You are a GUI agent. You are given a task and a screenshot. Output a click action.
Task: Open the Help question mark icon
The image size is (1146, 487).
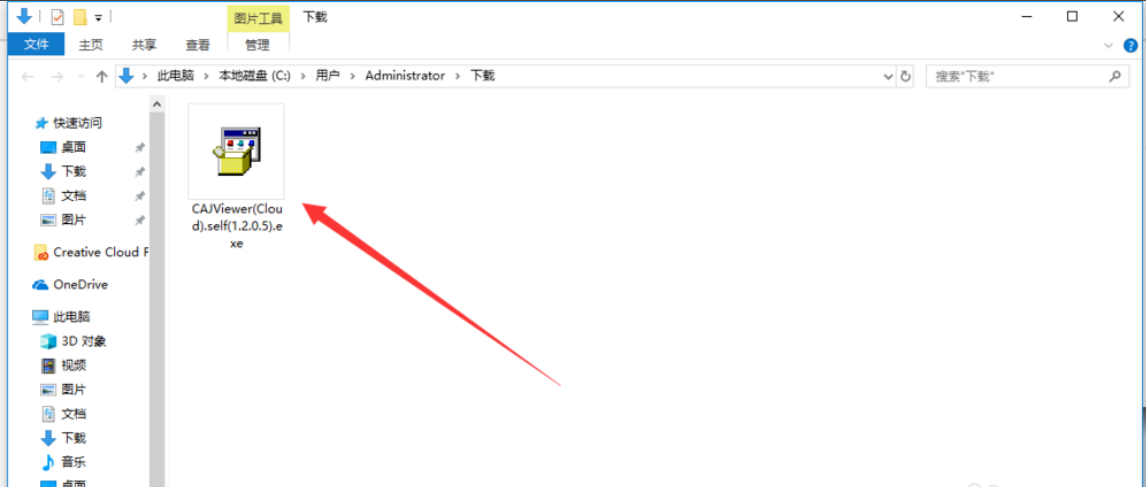point(1130,45)
